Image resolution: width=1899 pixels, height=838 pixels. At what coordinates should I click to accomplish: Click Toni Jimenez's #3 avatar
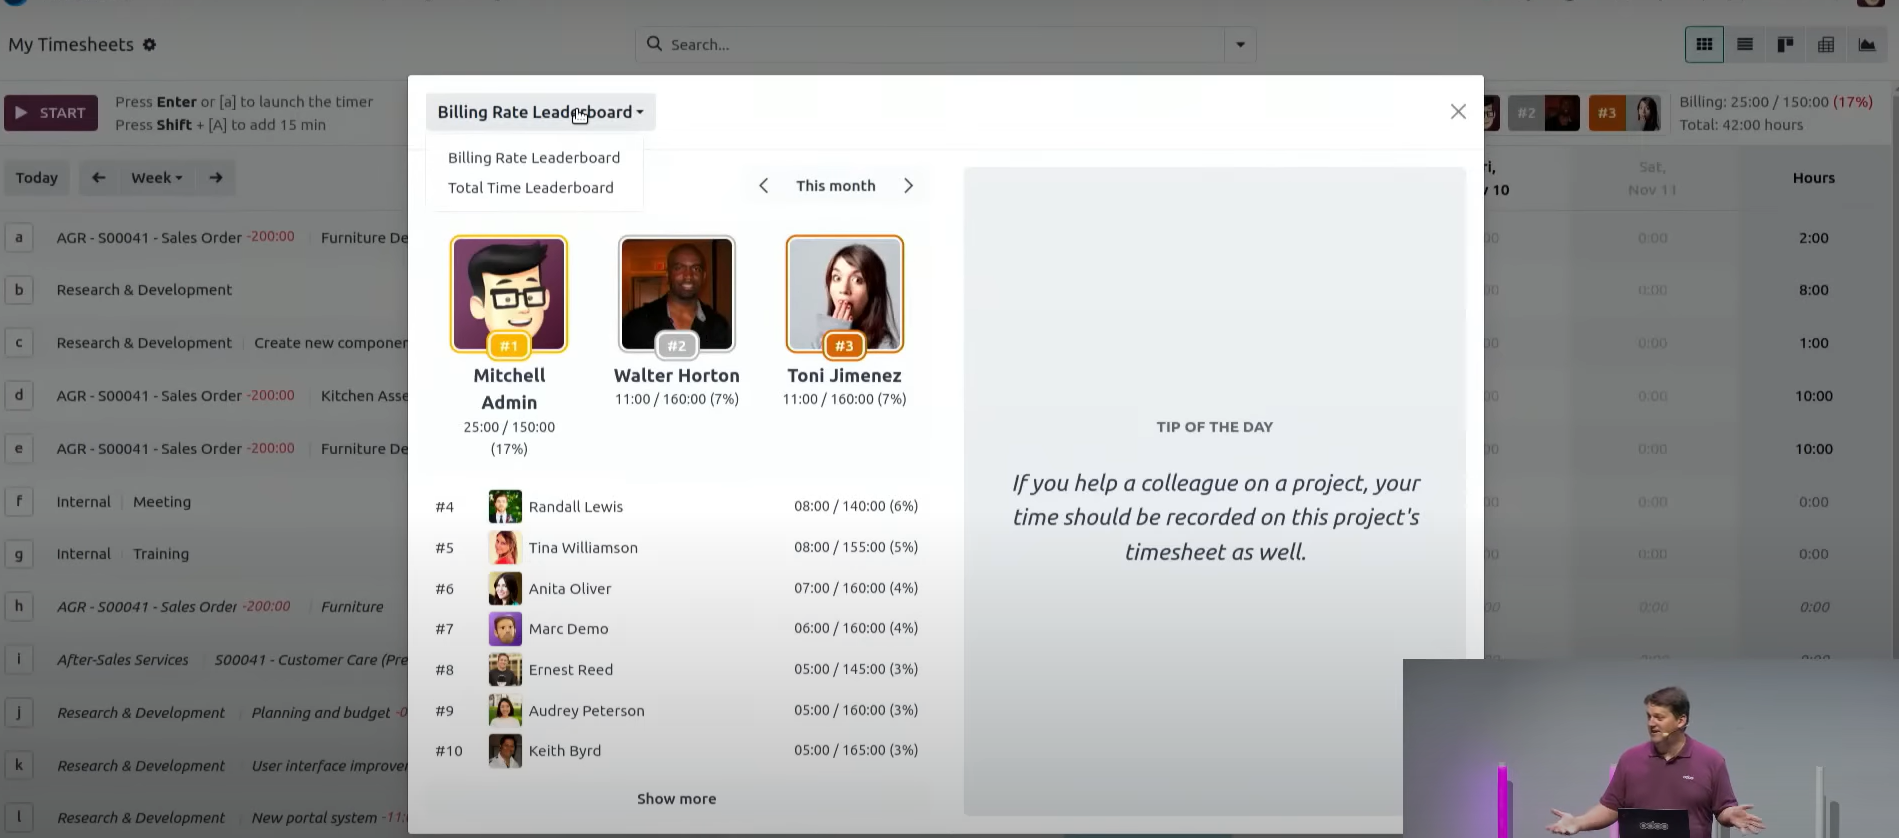tap(845, 294)
